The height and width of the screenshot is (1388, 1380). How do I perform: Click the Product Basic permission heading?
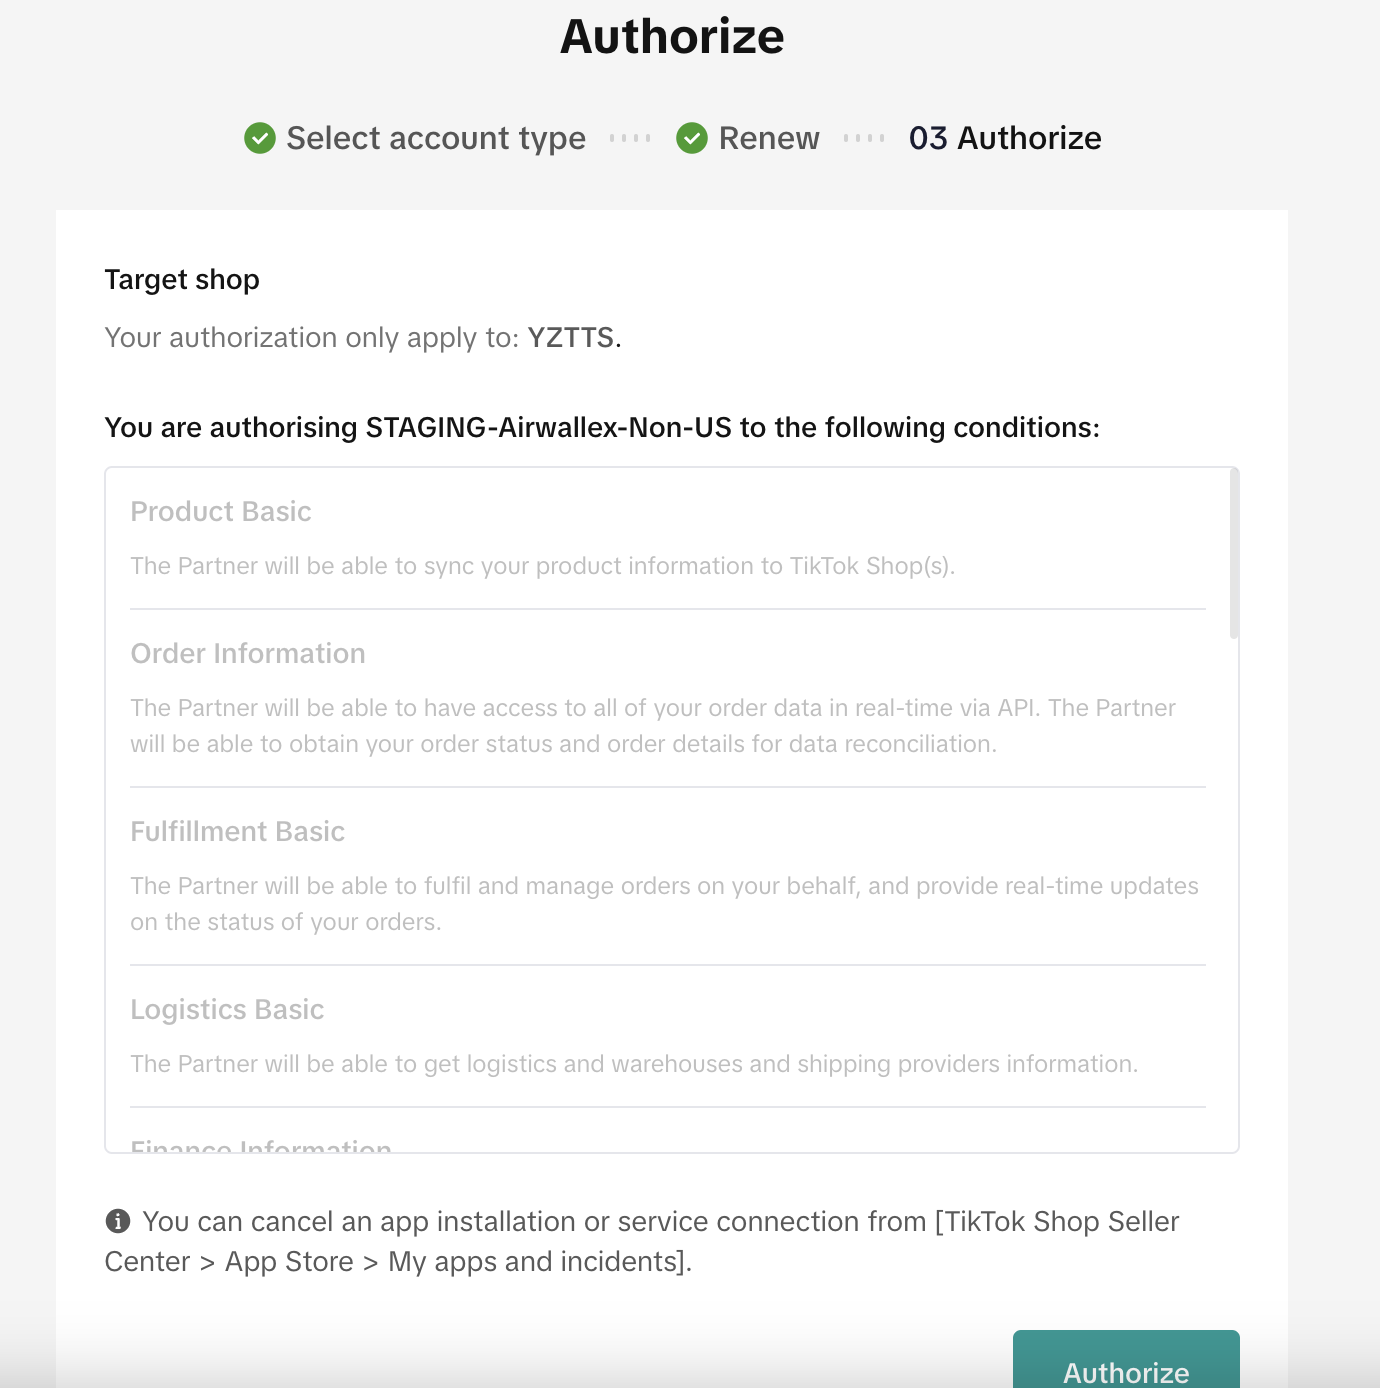click(x=221, y=512)
